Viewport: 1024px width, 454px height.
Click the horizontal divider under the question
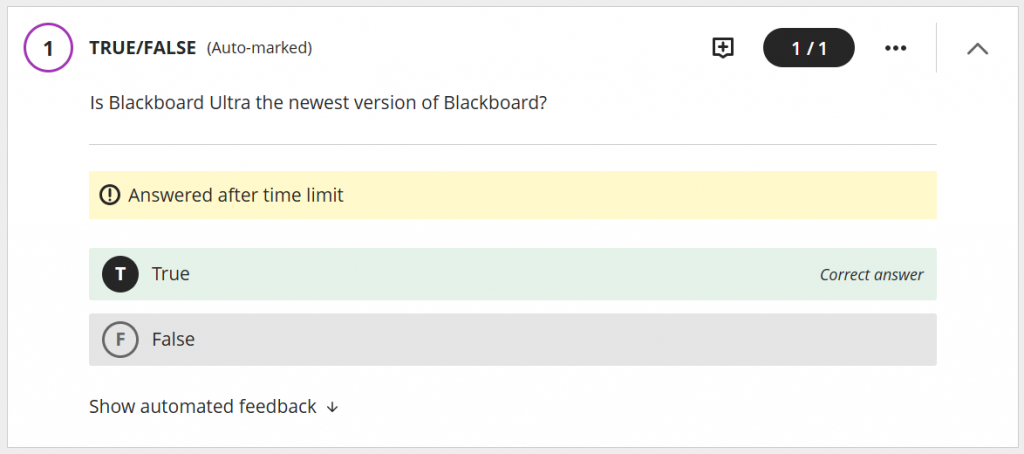512,145
